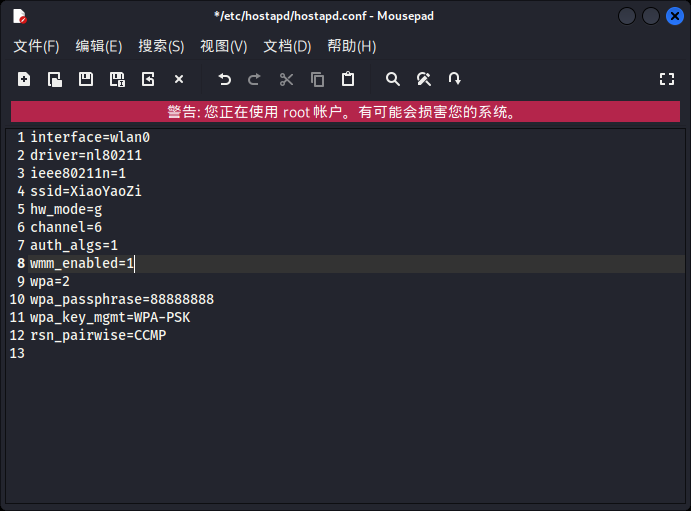Click the Reload document toolbar icon

[148, 79]
